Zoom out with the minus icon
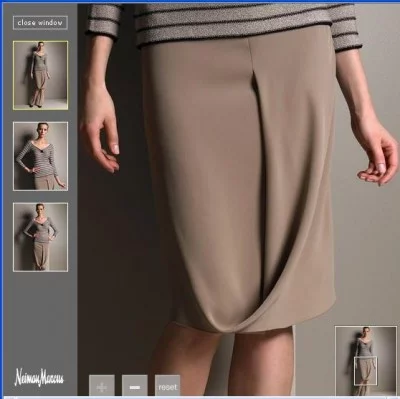The width and height of the screenshot is (400, 399). [x=135, y=387]
